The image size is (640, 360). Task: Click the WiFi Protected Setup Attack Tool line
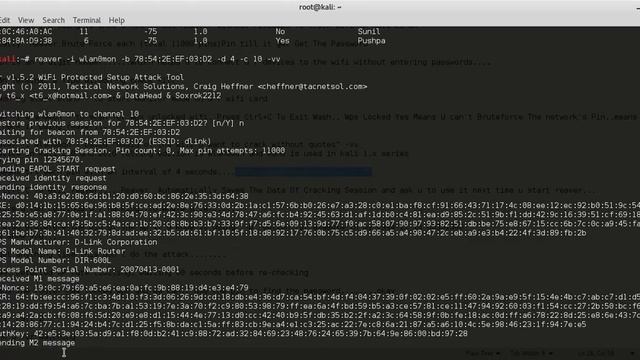pyautogui.click(x=92, y=77)
